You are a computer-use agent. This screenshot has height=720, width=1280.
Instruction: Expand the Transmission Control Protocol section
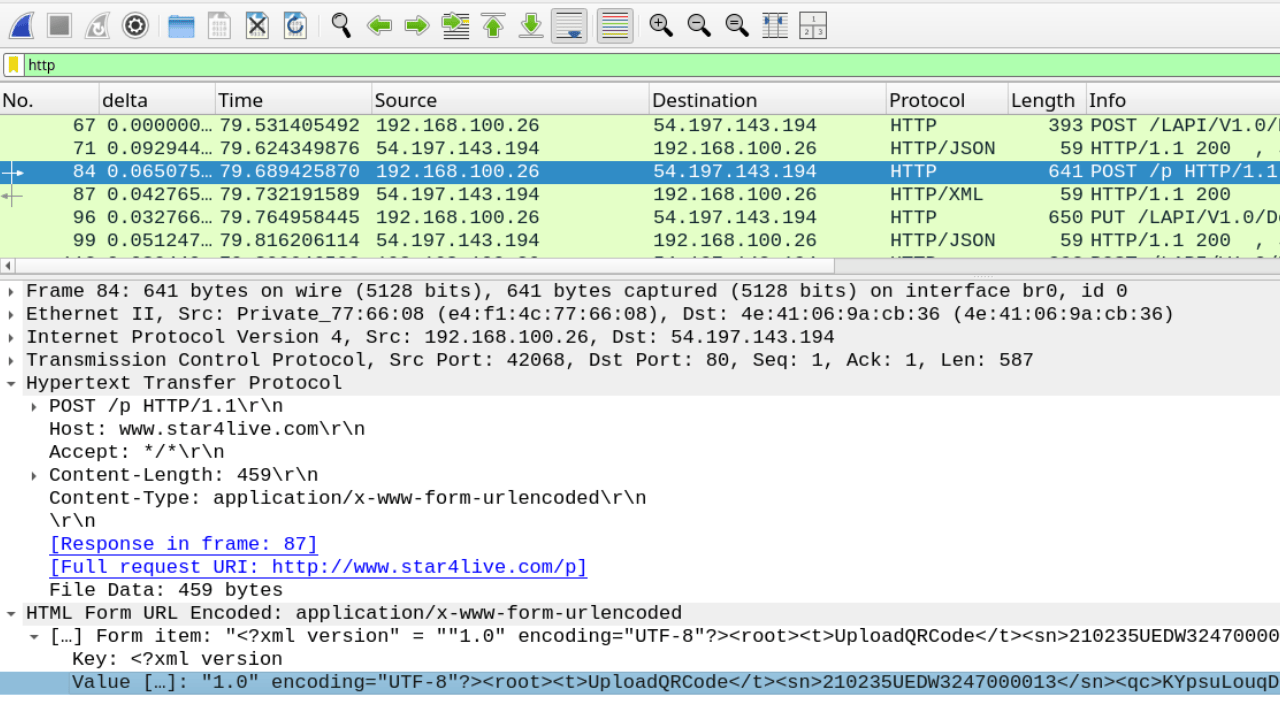pyautogui.click(x=11, y=360)
